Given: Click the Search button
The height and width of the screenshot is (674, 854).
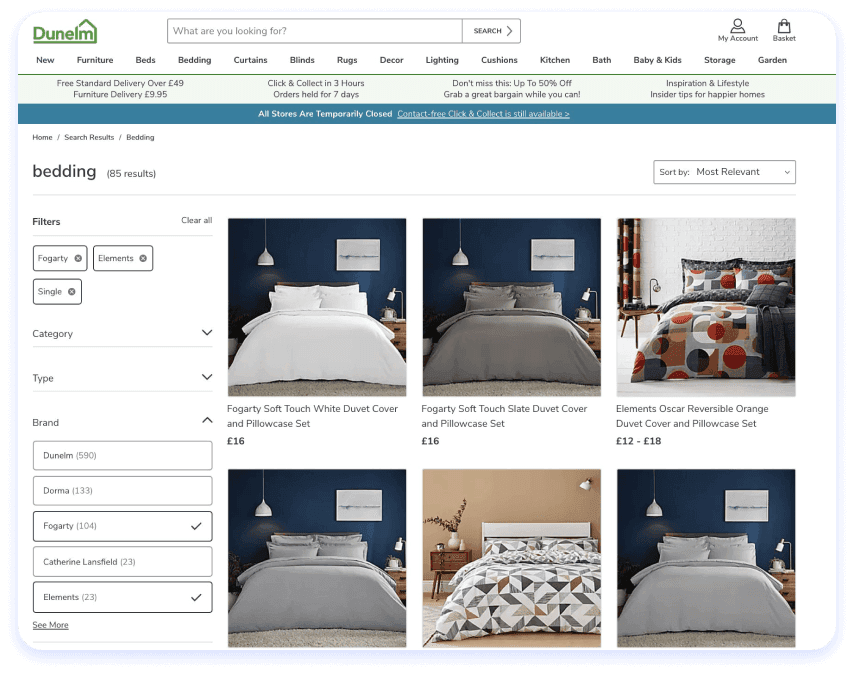Looking at the screenshot, I should pos(490,31).
